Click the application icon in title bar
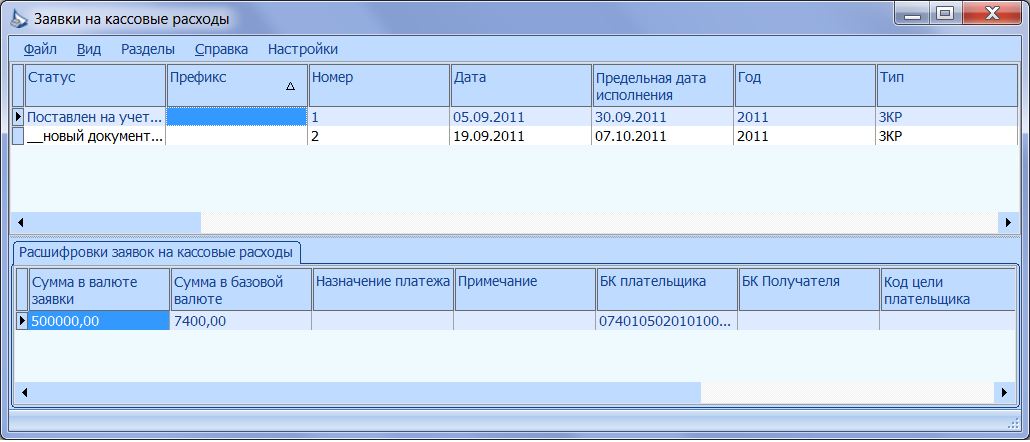Viewport: 1030px width, 442px height. click(x=20, y=18)
